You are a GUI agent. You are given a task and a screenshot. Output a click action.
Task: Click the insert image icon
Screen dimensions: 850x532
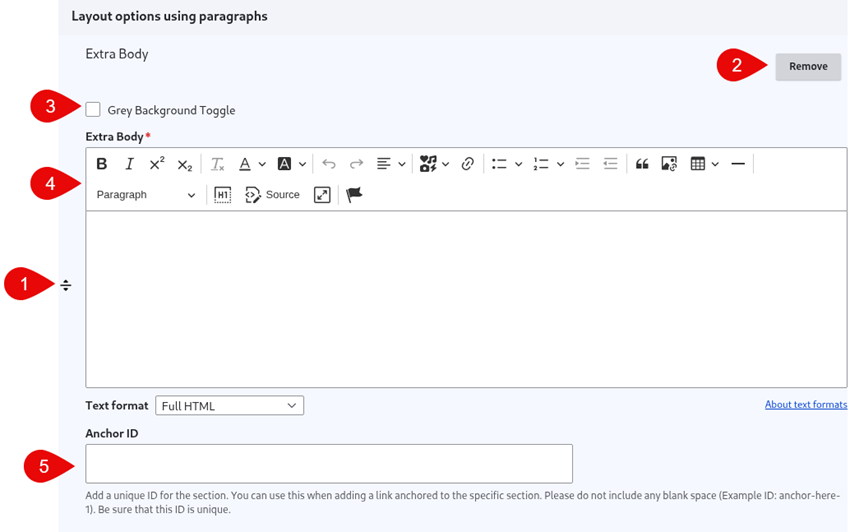click(669, 164)
